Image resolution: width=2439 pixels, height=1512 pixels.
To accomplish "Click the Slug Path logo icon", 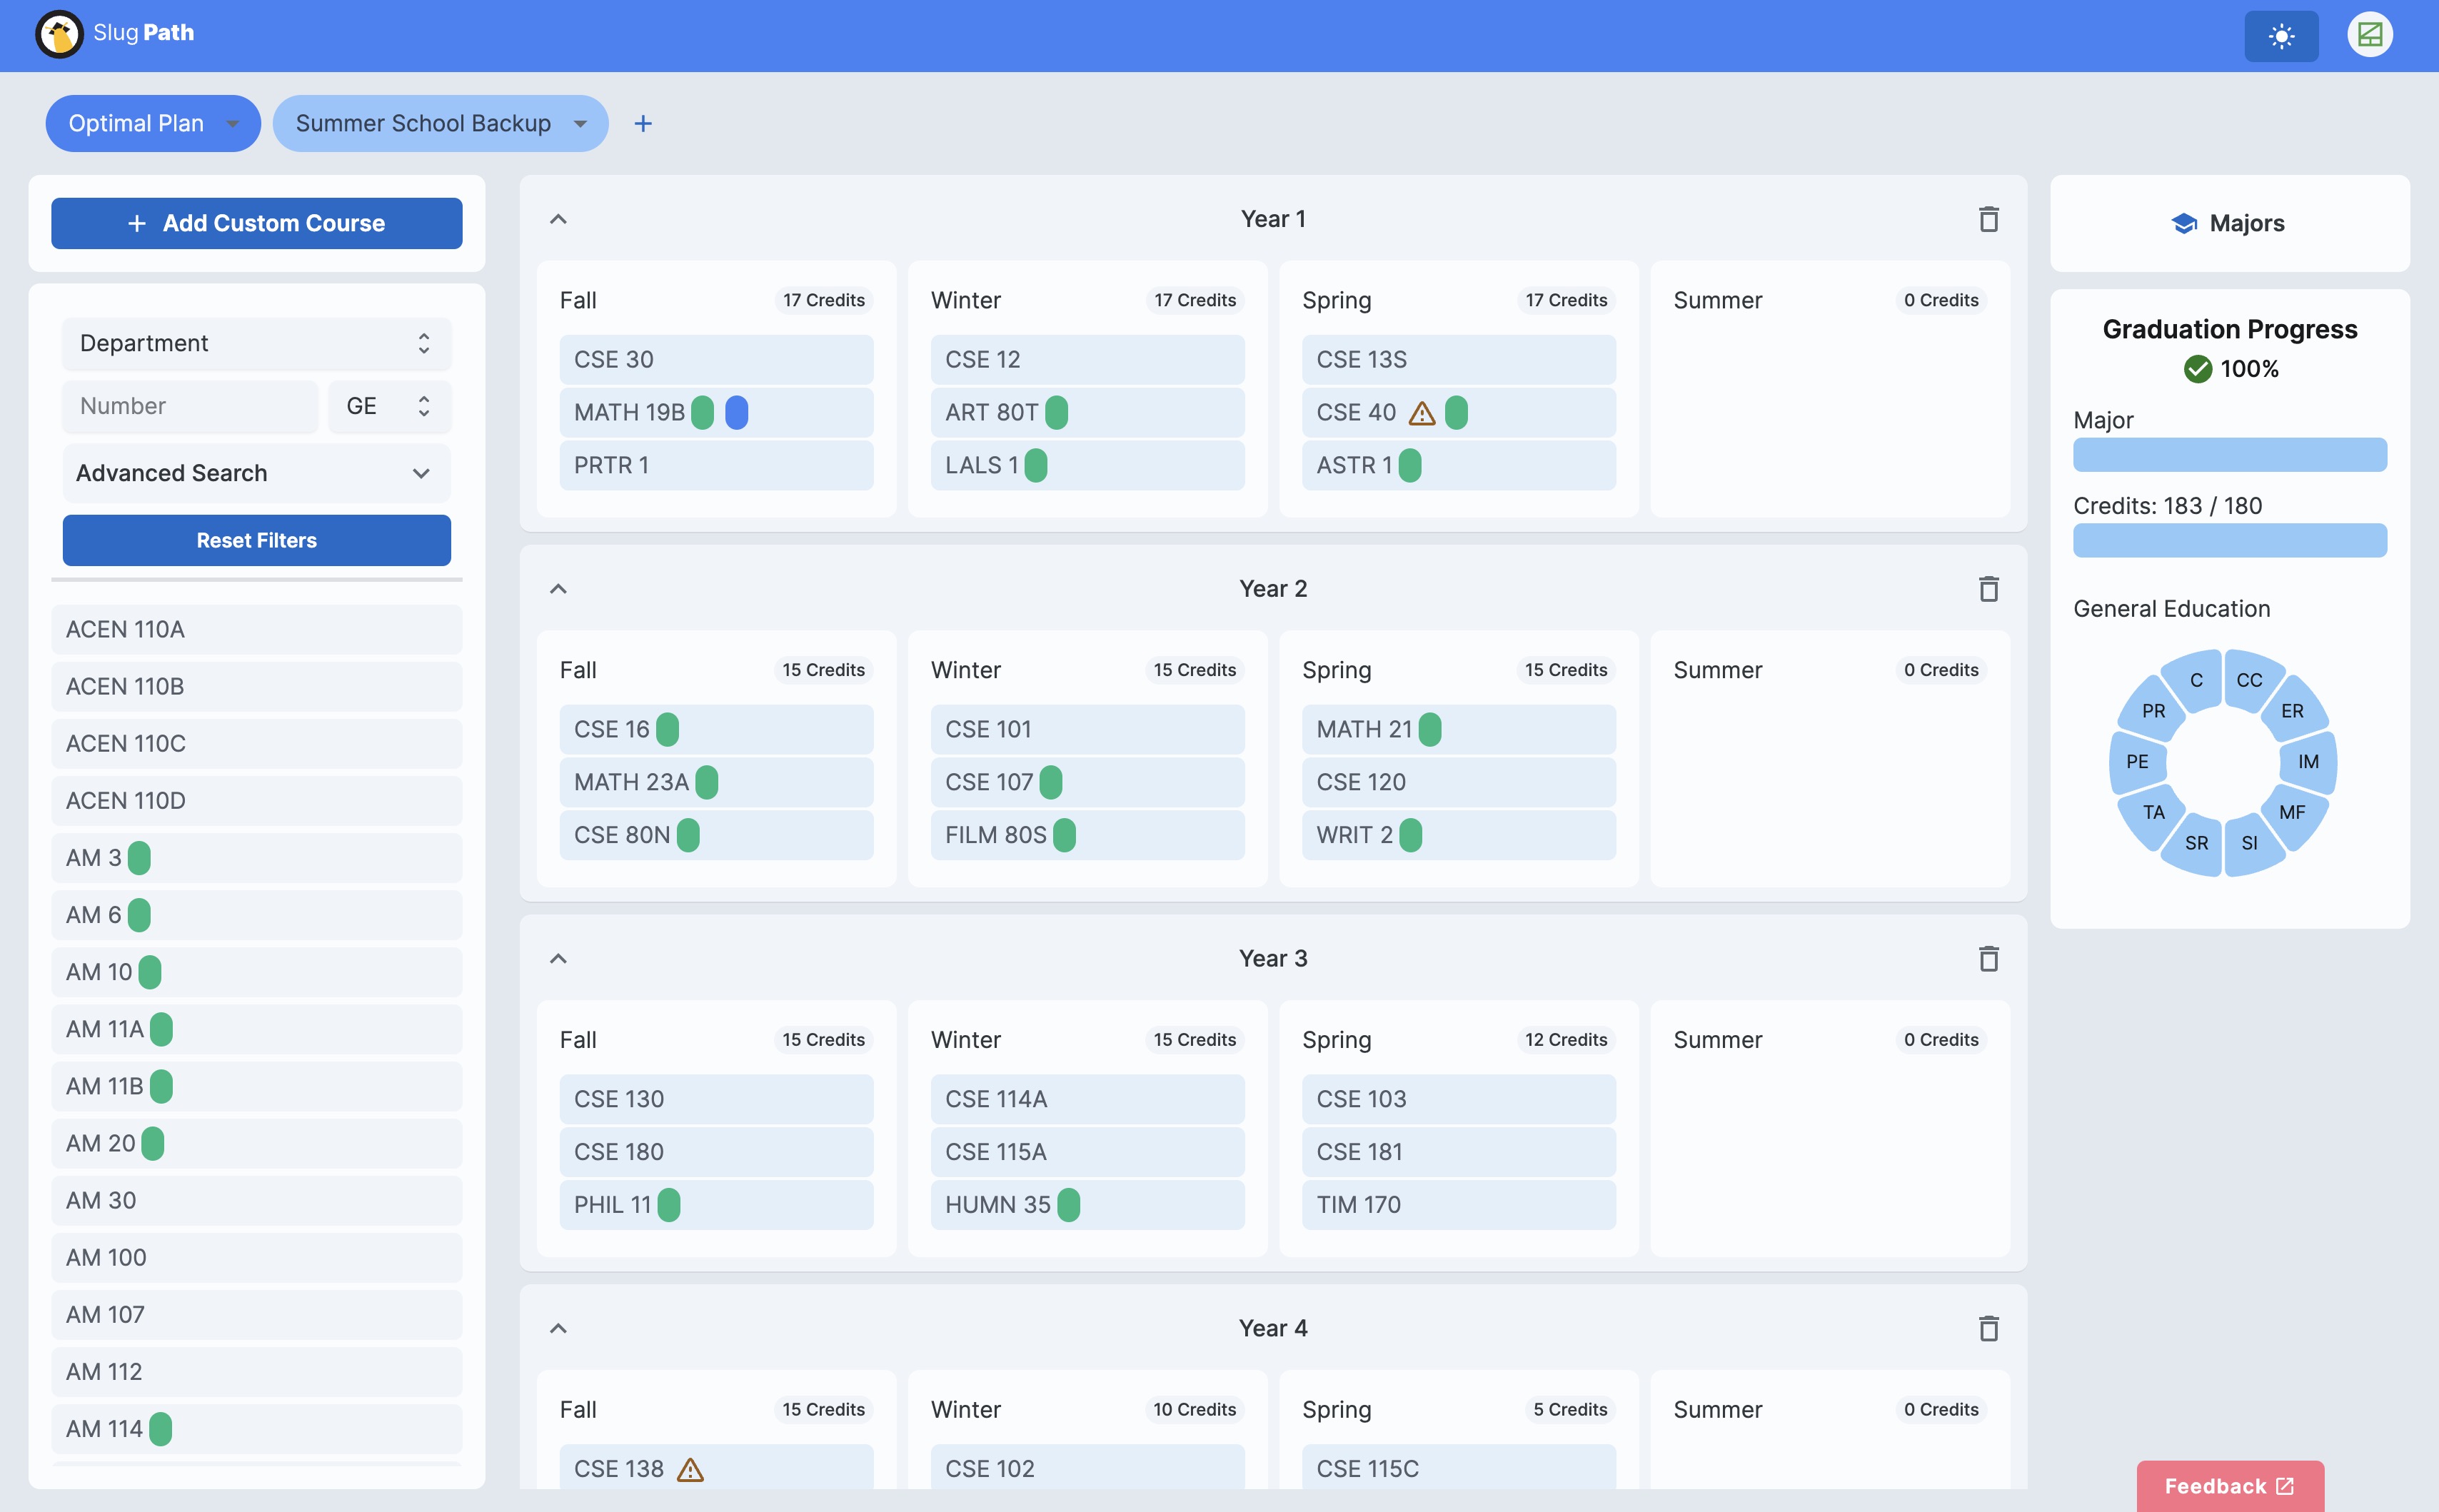I will [x=59, y=34].
